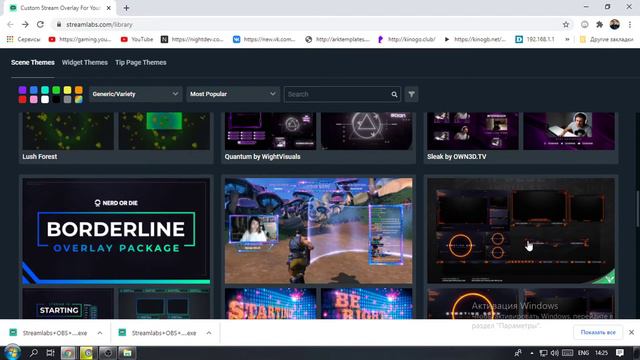Expand the hidden bookmarks chevron

[567, 39]
